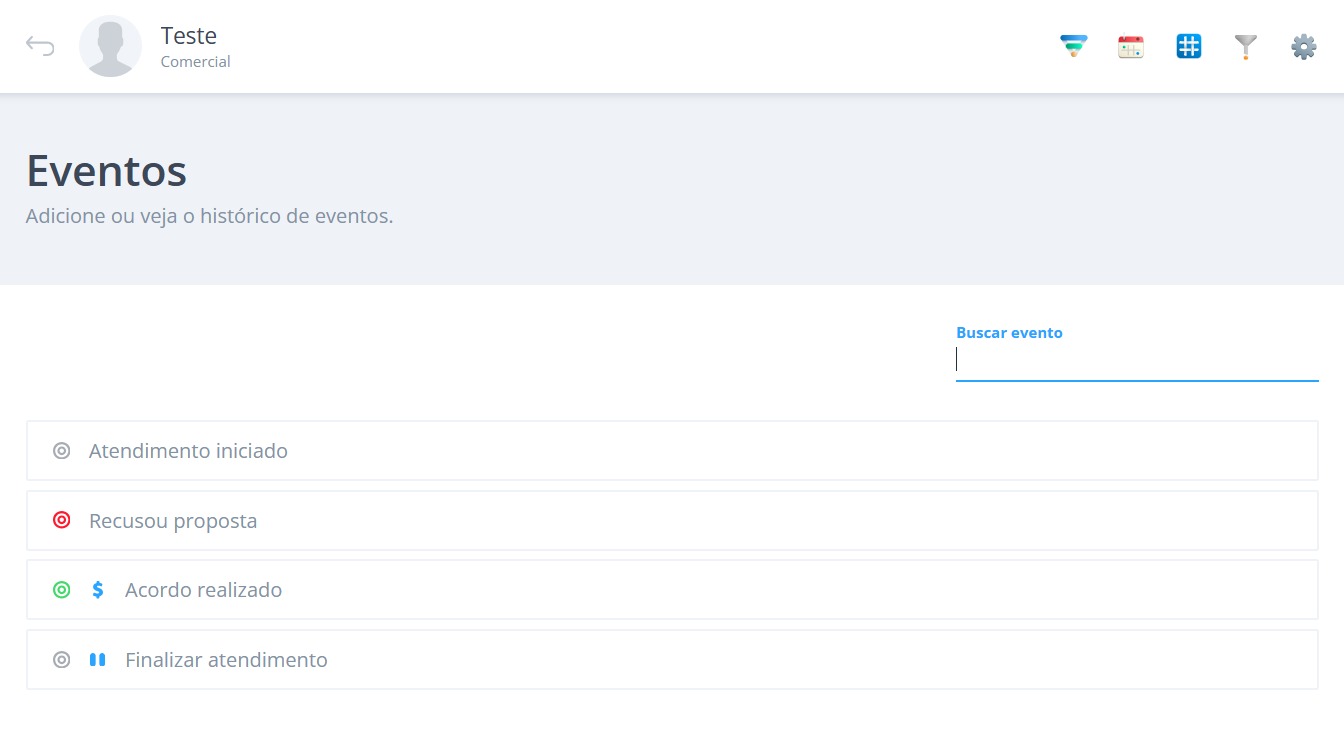Choose the Finalizar atendimento event
The image size is (1344, 732).
(672, 660)
